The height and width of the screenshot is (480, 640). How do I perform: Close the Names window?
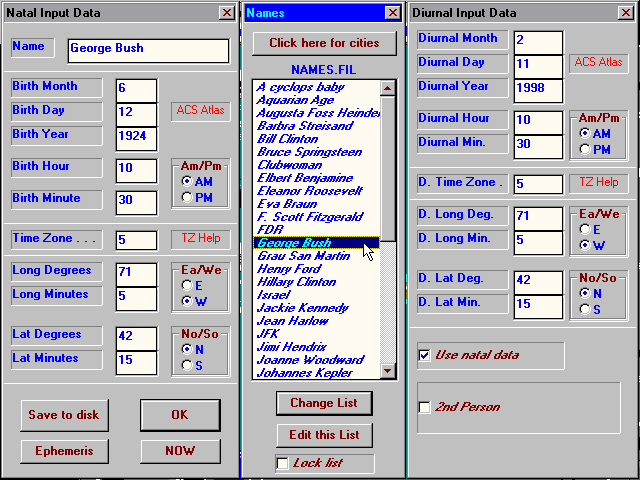click(392, 13)
